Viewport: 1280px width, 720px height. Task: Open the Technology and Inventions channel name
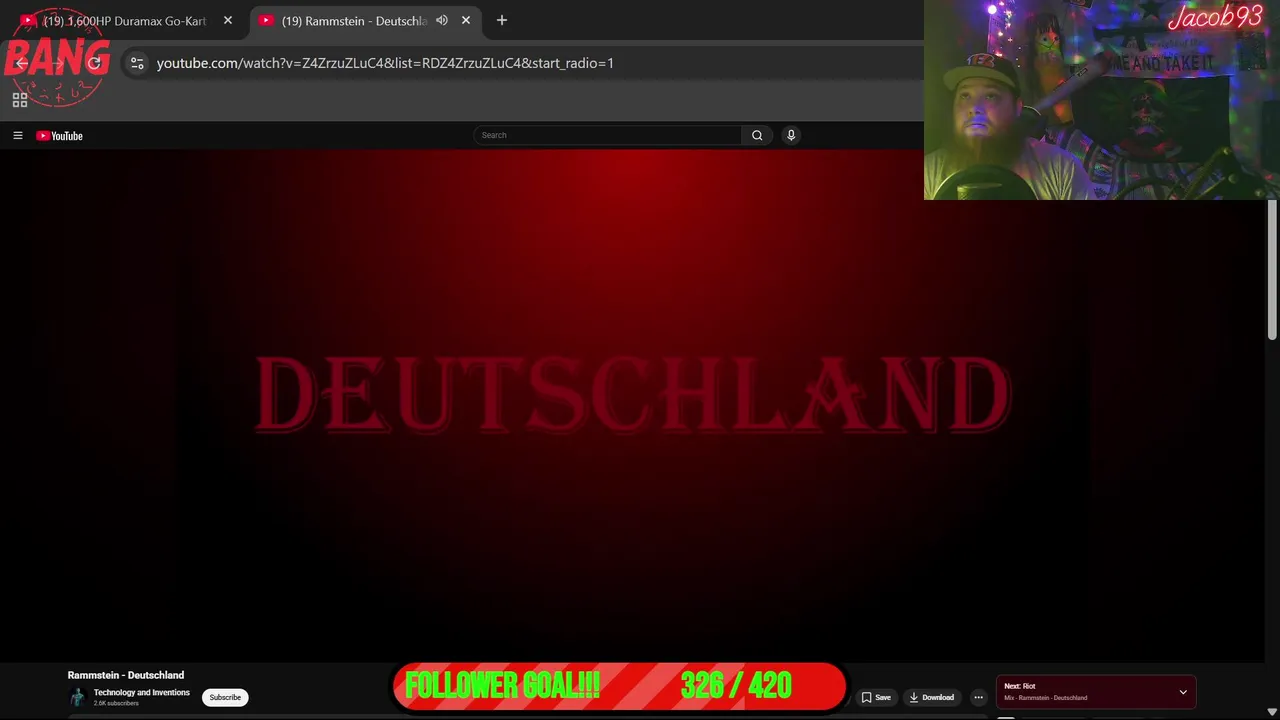(x=142, y=692)
